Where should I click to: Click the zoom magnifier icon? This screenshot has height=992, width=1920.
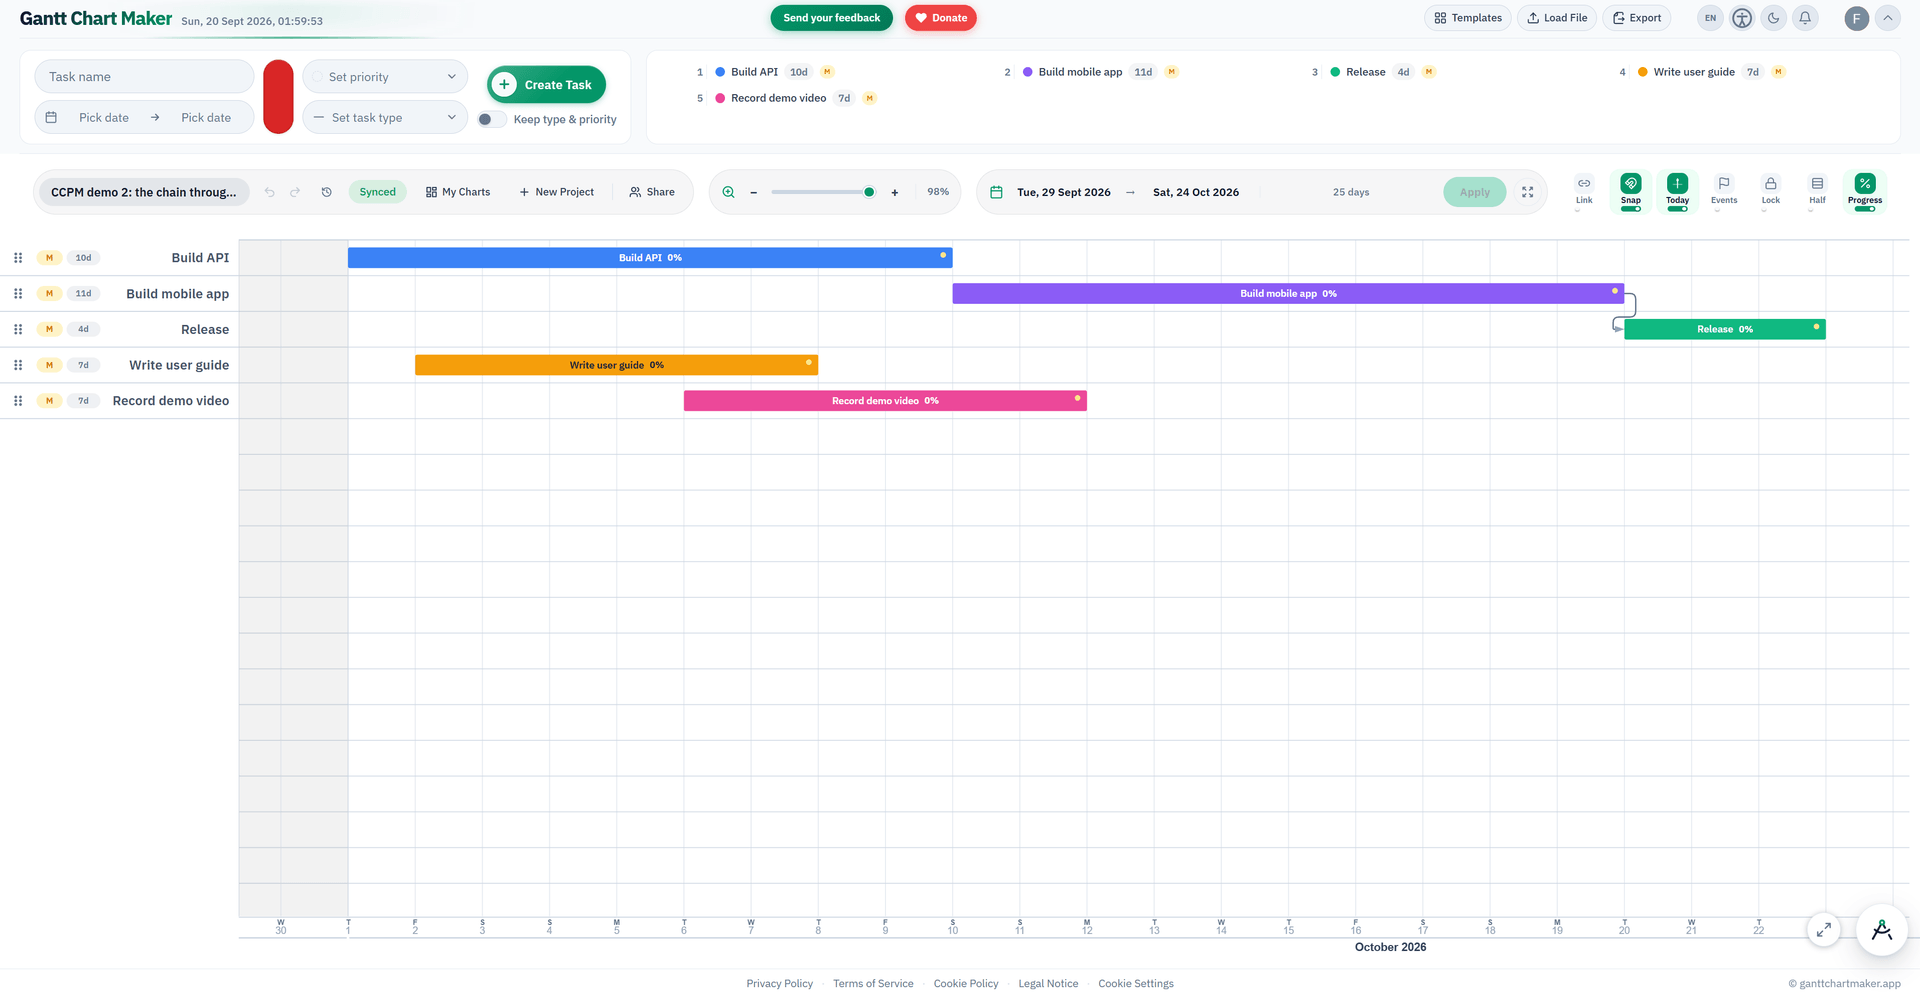coord(728,192)
